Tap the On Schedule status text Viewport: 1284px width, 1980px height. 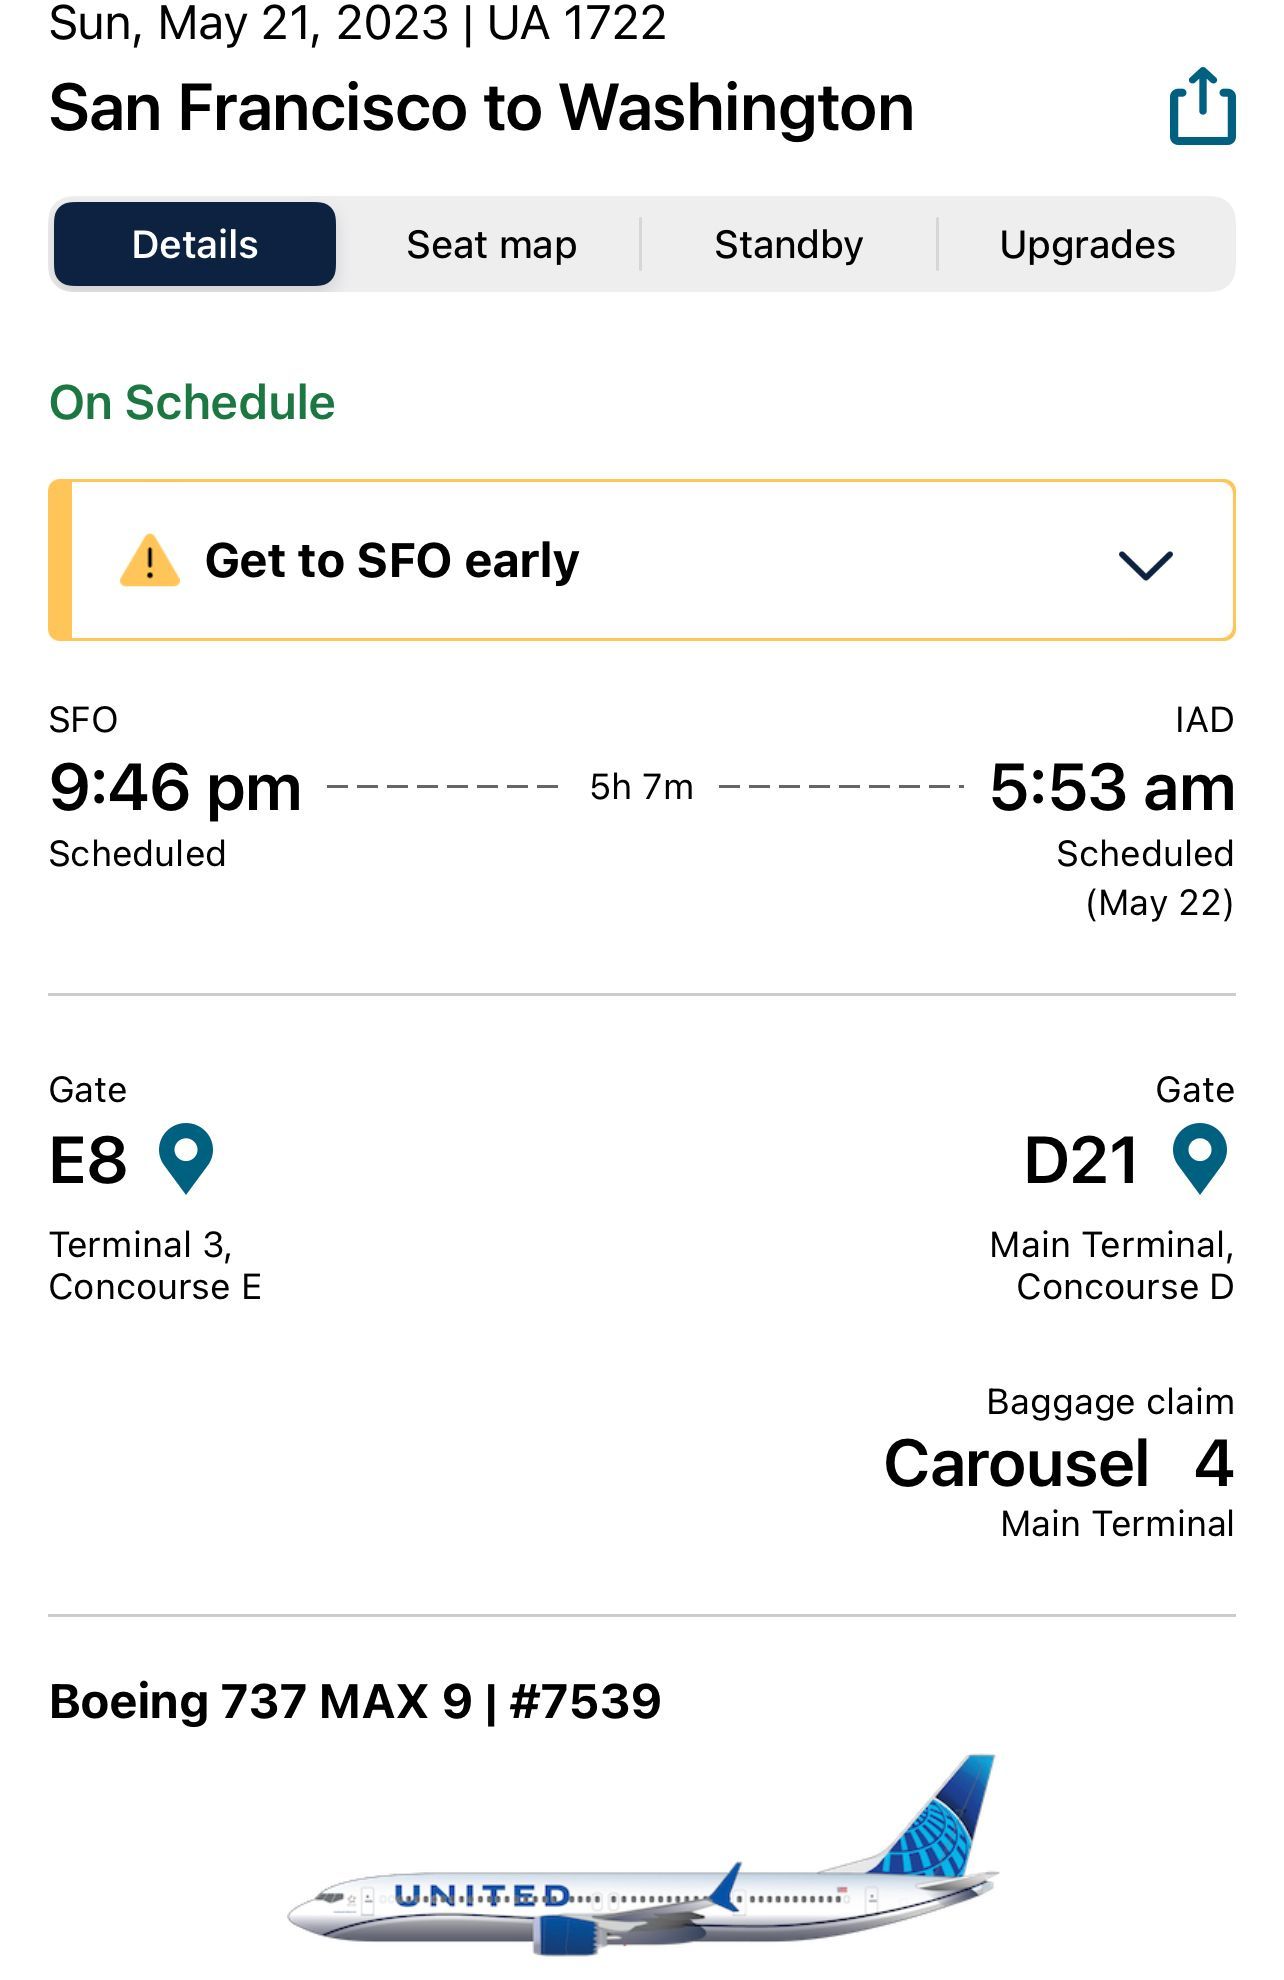[x=192, y=403]
